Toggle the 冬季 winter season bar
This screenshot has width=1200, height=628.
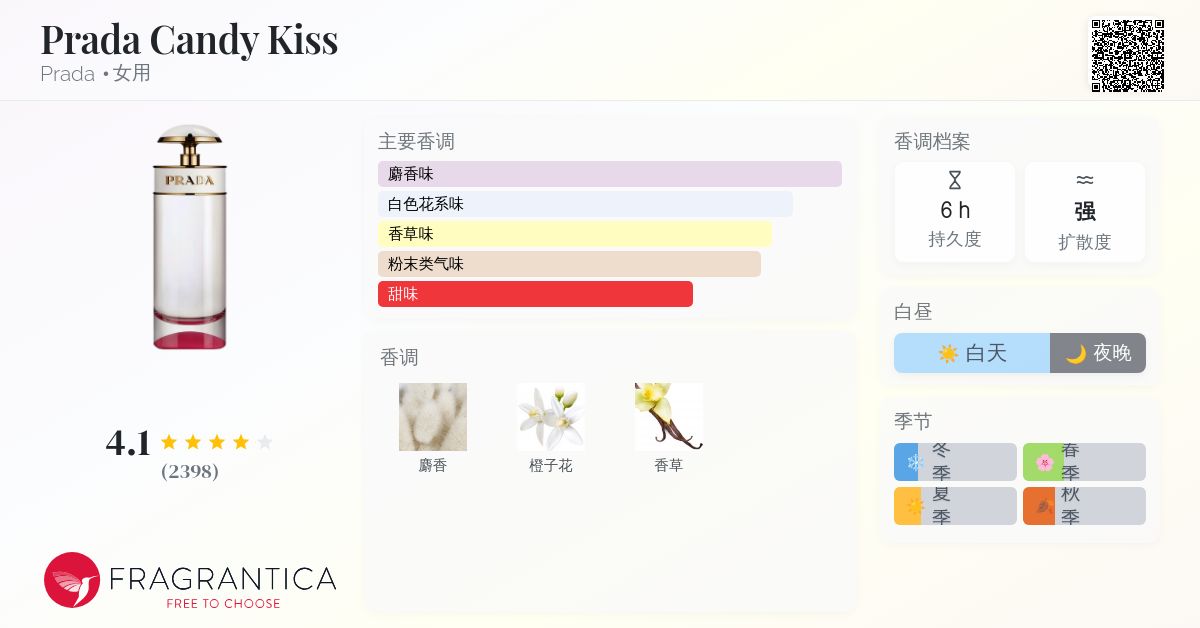pyautogui.click(x=955, y=462)
